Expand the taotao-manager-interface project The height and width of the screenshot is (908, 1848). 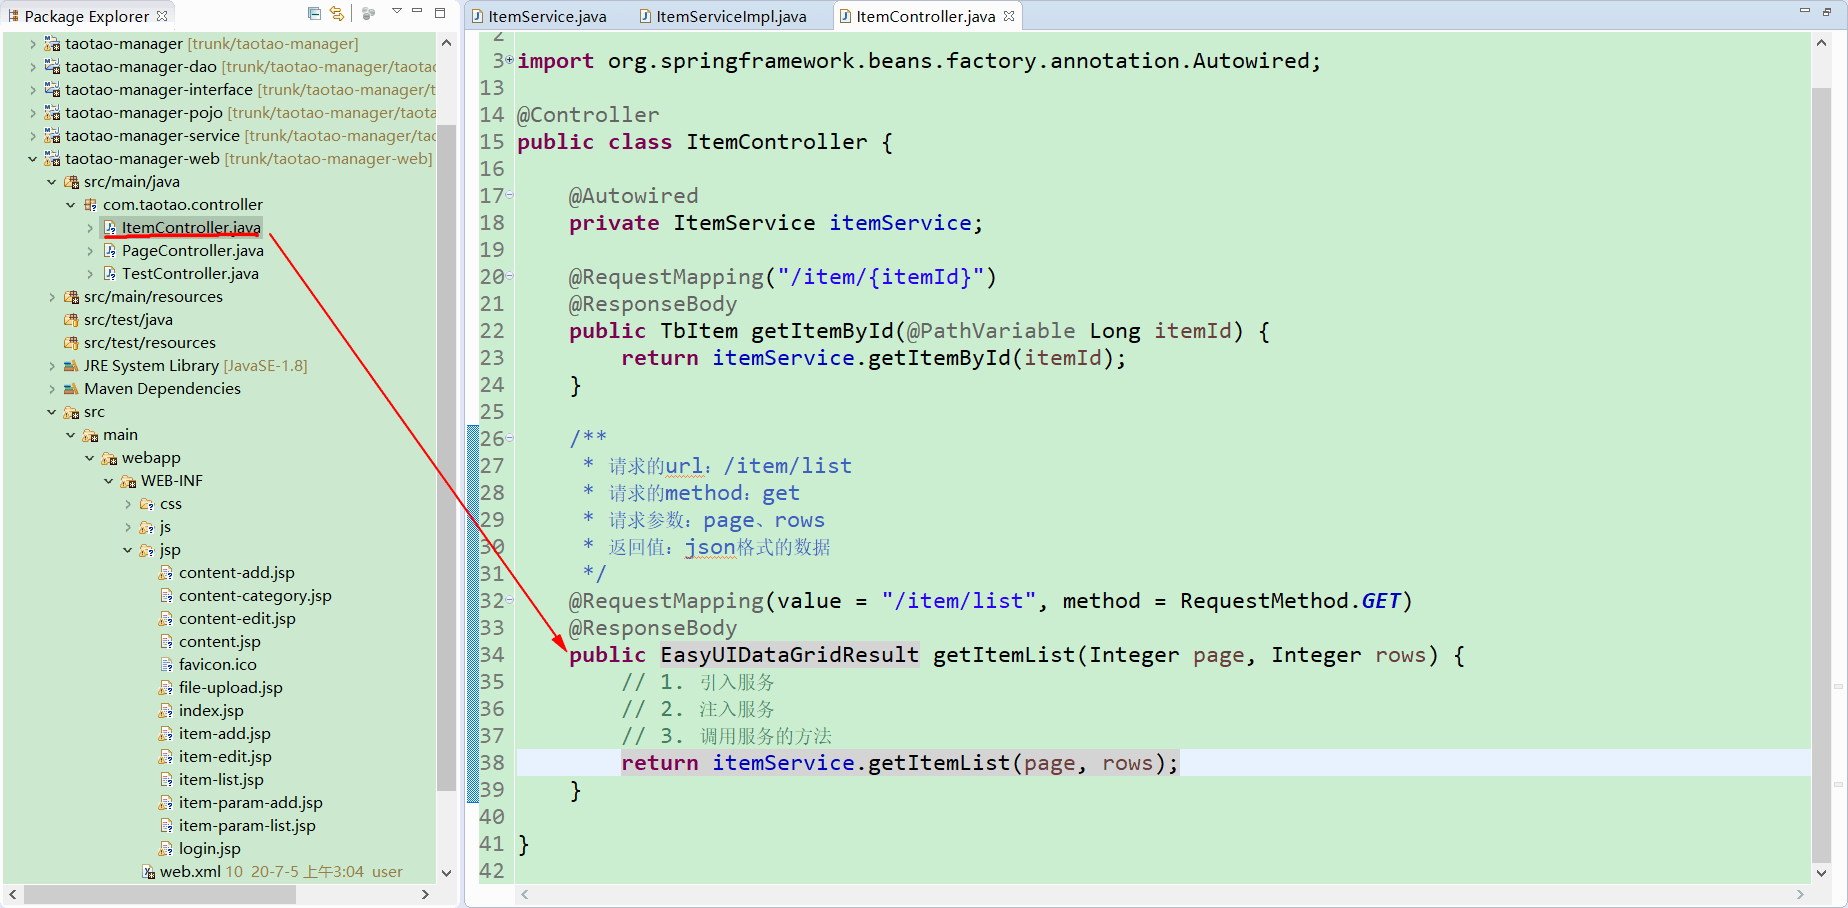[33, 90]
